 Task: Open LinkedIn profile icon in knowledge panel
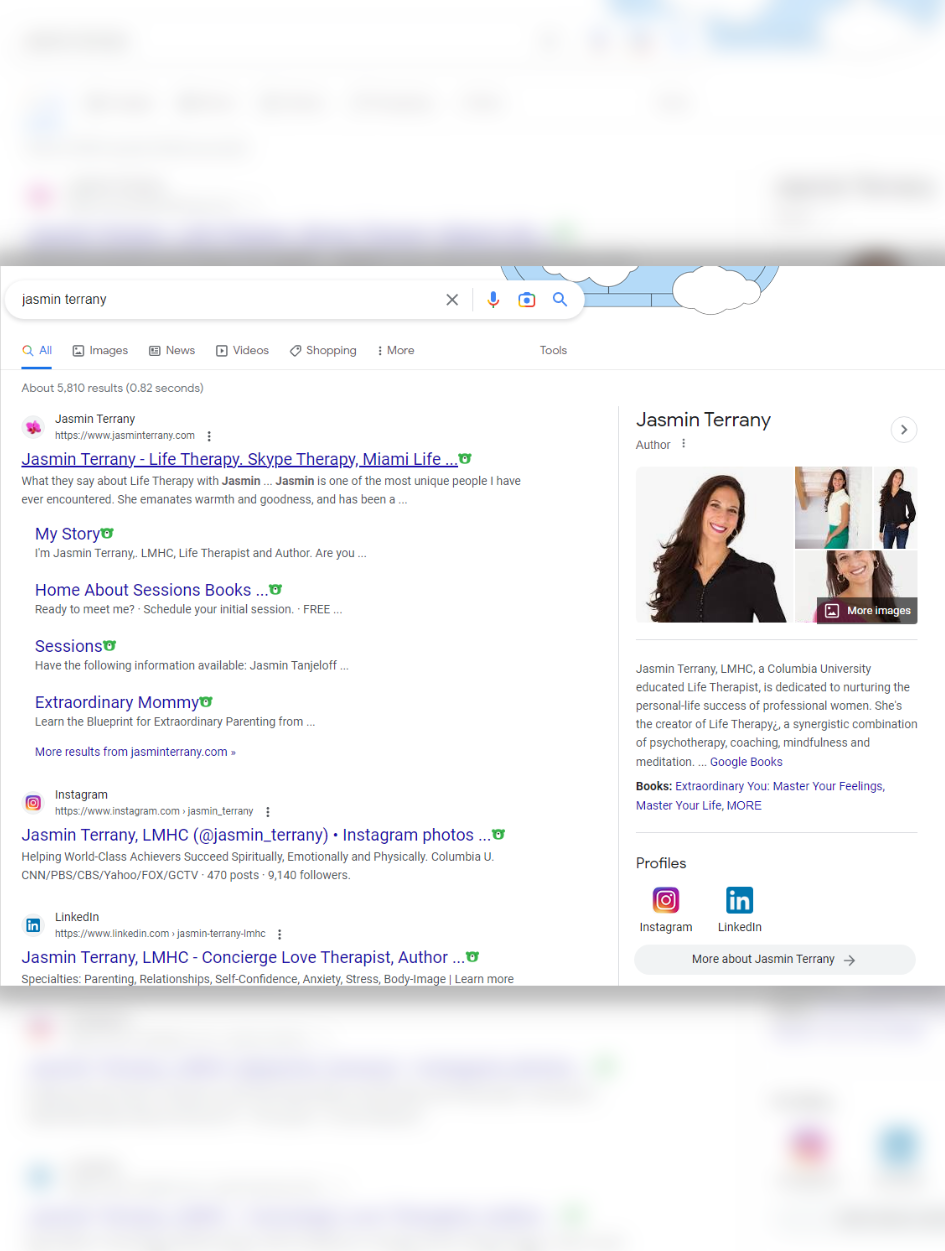pyautogui.click(x=739, y=900)
